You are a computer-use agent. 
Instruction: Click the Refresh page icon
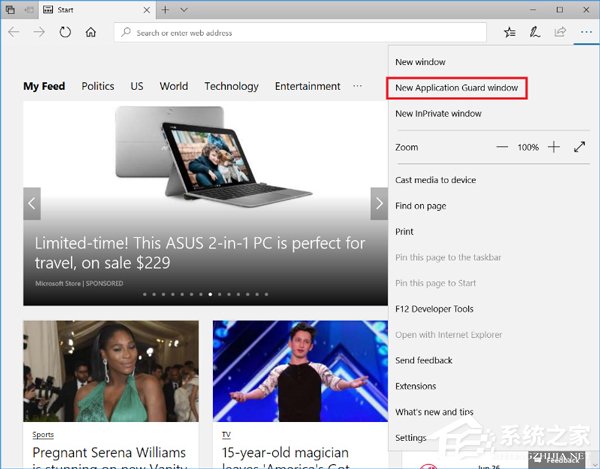[x=65, y=32]
